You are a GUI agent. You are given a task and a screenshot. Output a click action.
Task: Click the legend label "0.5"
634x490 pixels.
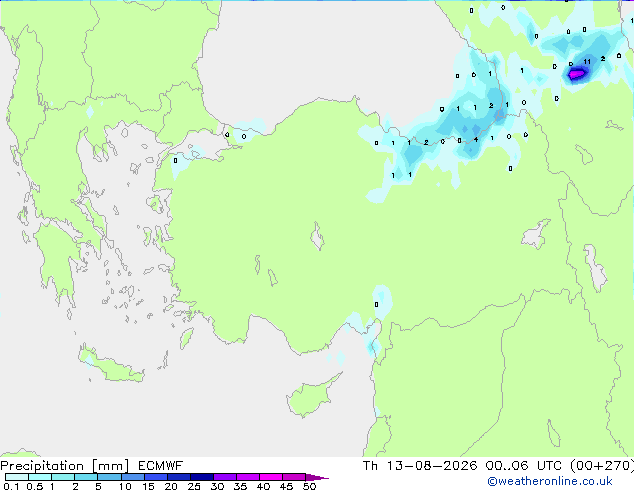tap(34, 486)
